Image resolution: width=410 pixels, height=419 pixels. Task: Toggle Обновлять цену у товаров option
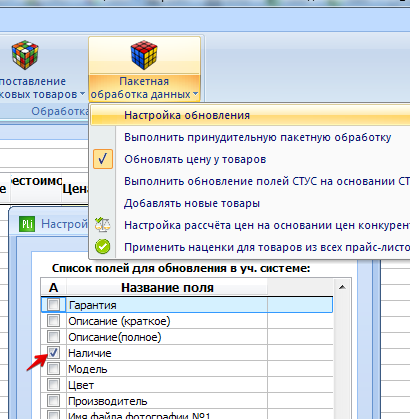[x=250, y=159]
